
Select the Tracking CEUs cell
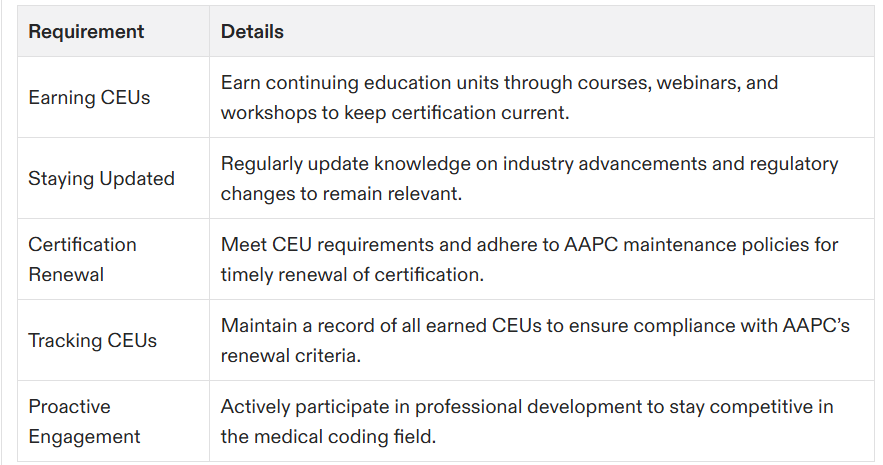pos(113,341)
